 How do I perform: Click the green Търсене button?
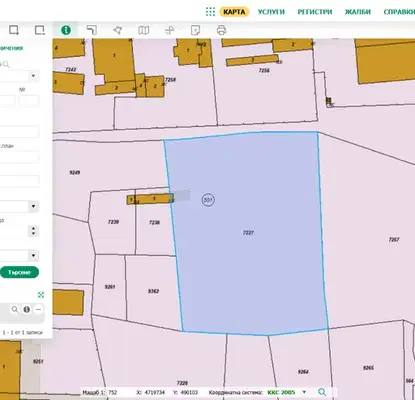pyautogui.click(x=19, y=272)
